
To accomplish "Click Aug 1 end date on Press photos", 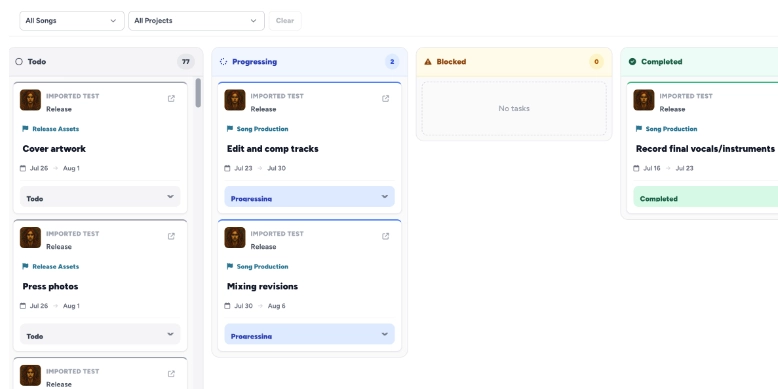I will pyautogui.click(x=71, y=306).
